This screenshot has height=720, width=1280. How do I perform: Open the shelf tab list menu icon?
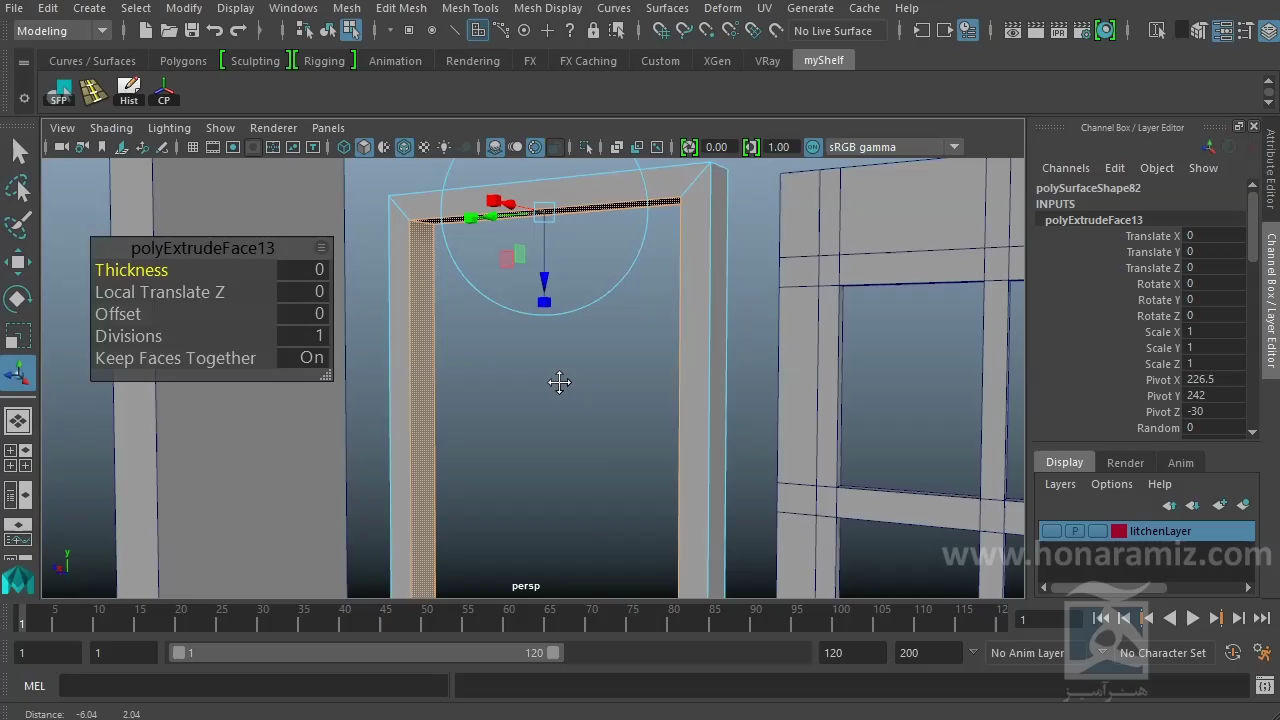[24, 62]
